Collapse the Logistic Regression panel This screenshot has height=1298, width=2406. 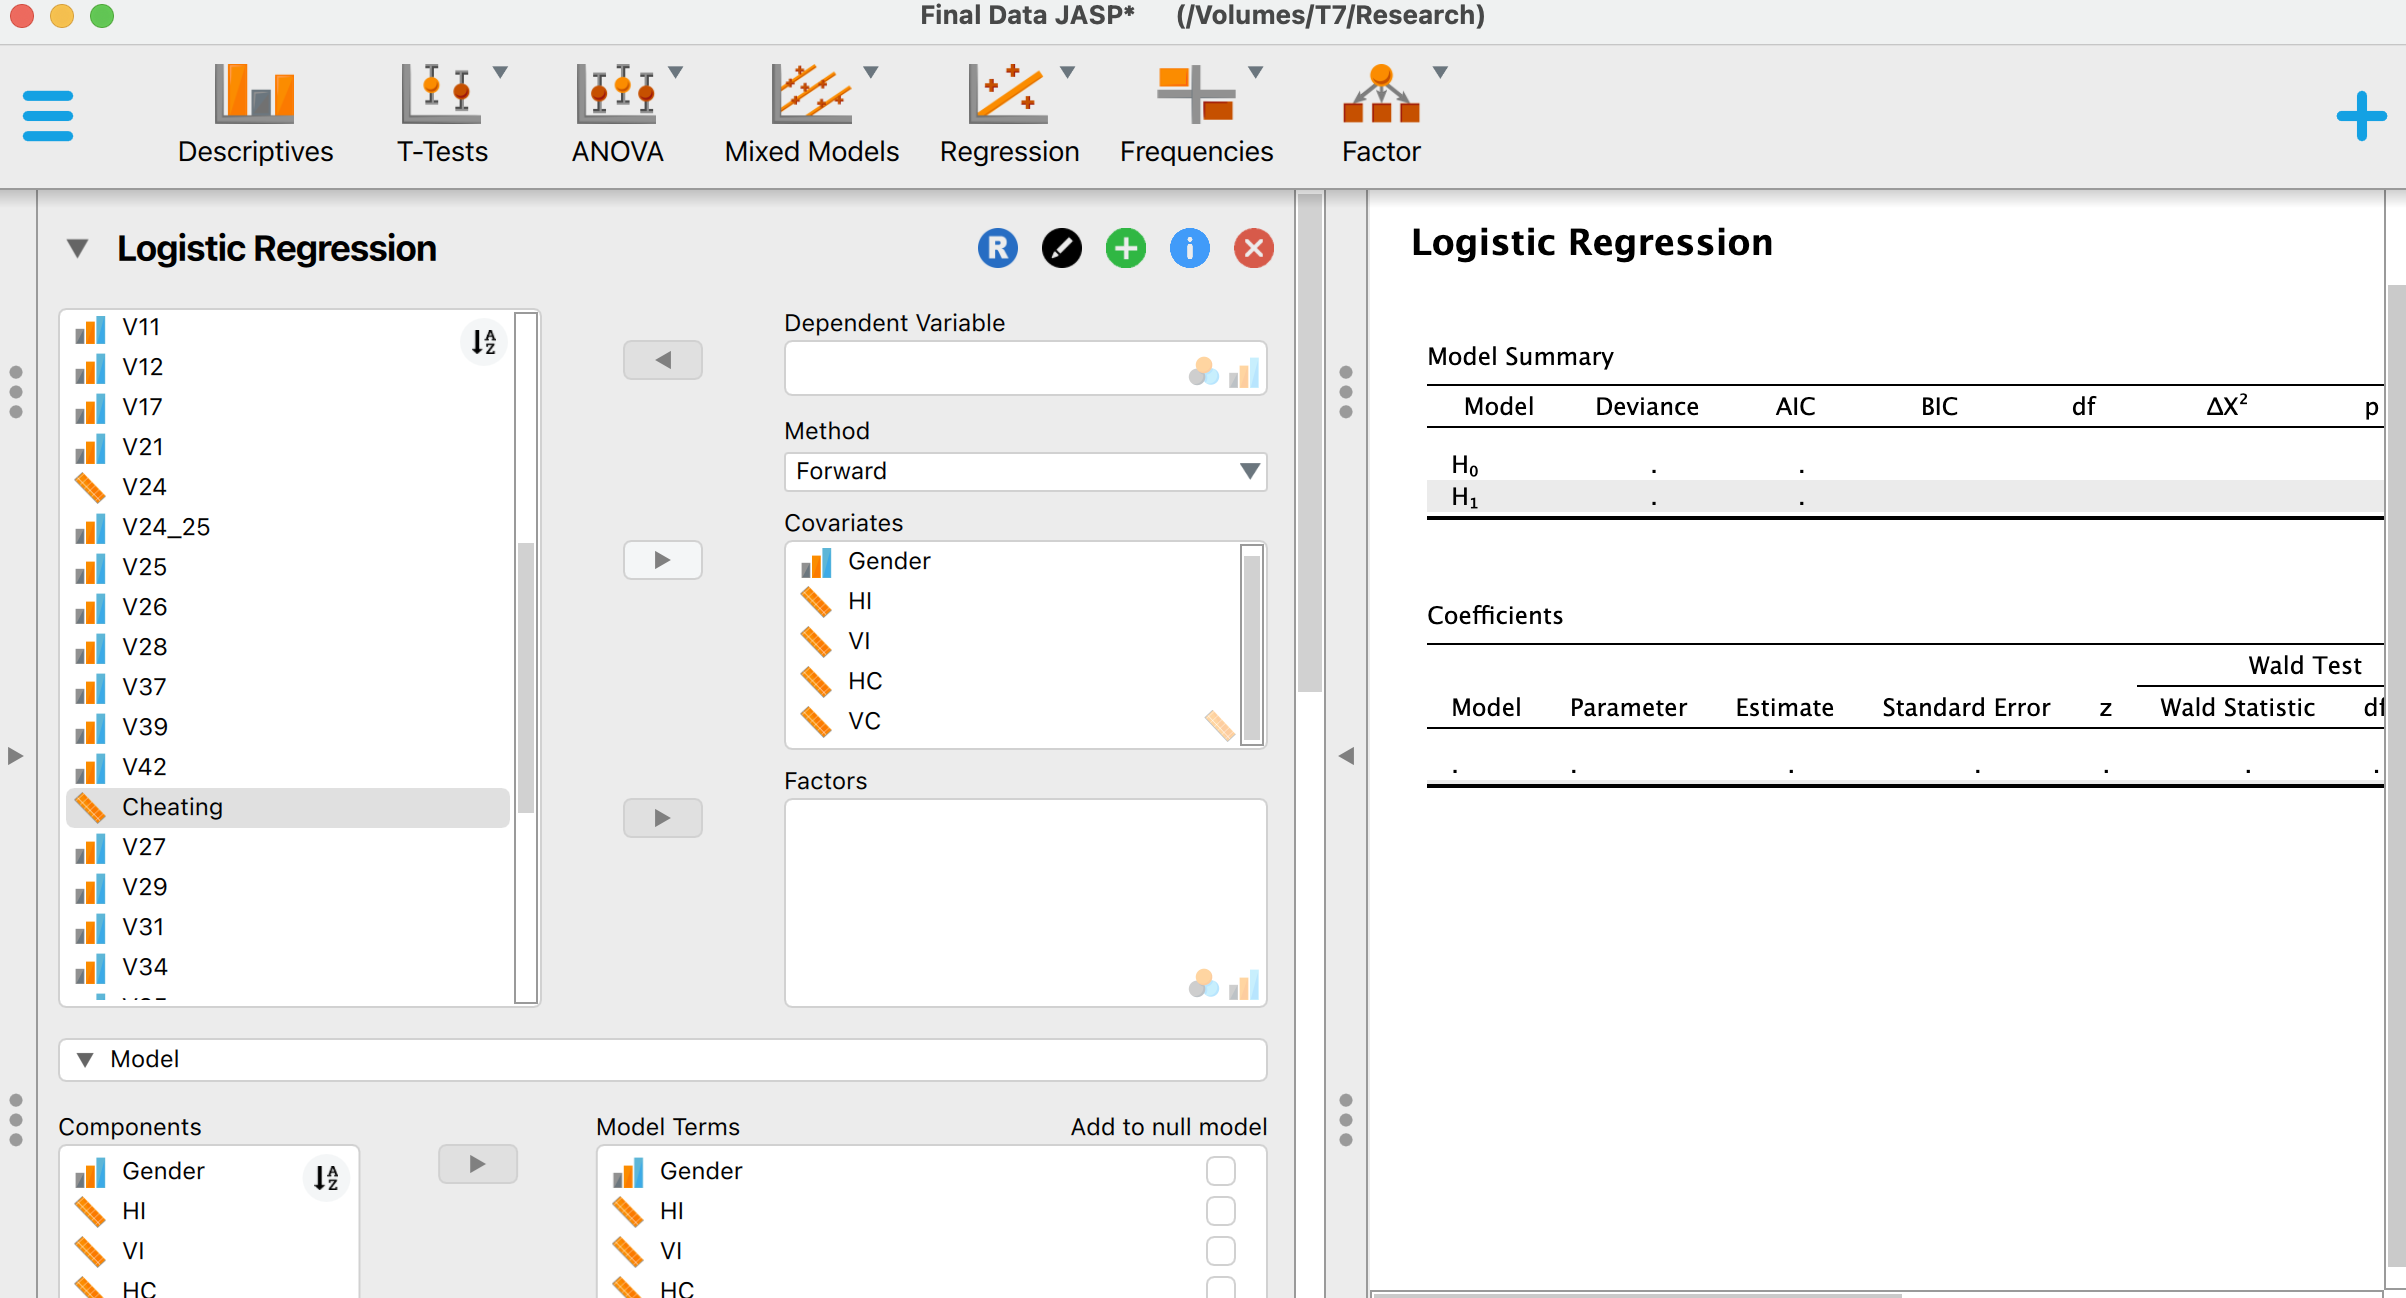(x=77, y=247)
